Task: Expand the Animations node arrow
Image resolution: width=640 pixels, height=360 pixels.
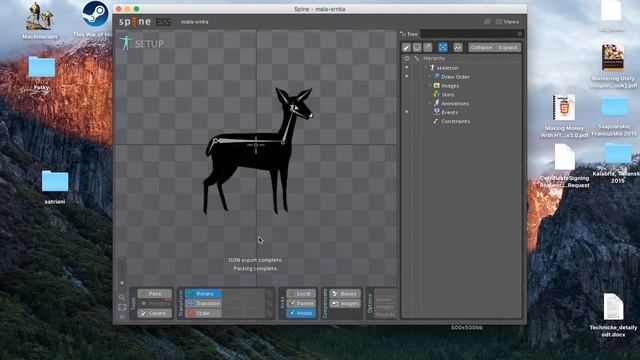Action: (430, 103)
